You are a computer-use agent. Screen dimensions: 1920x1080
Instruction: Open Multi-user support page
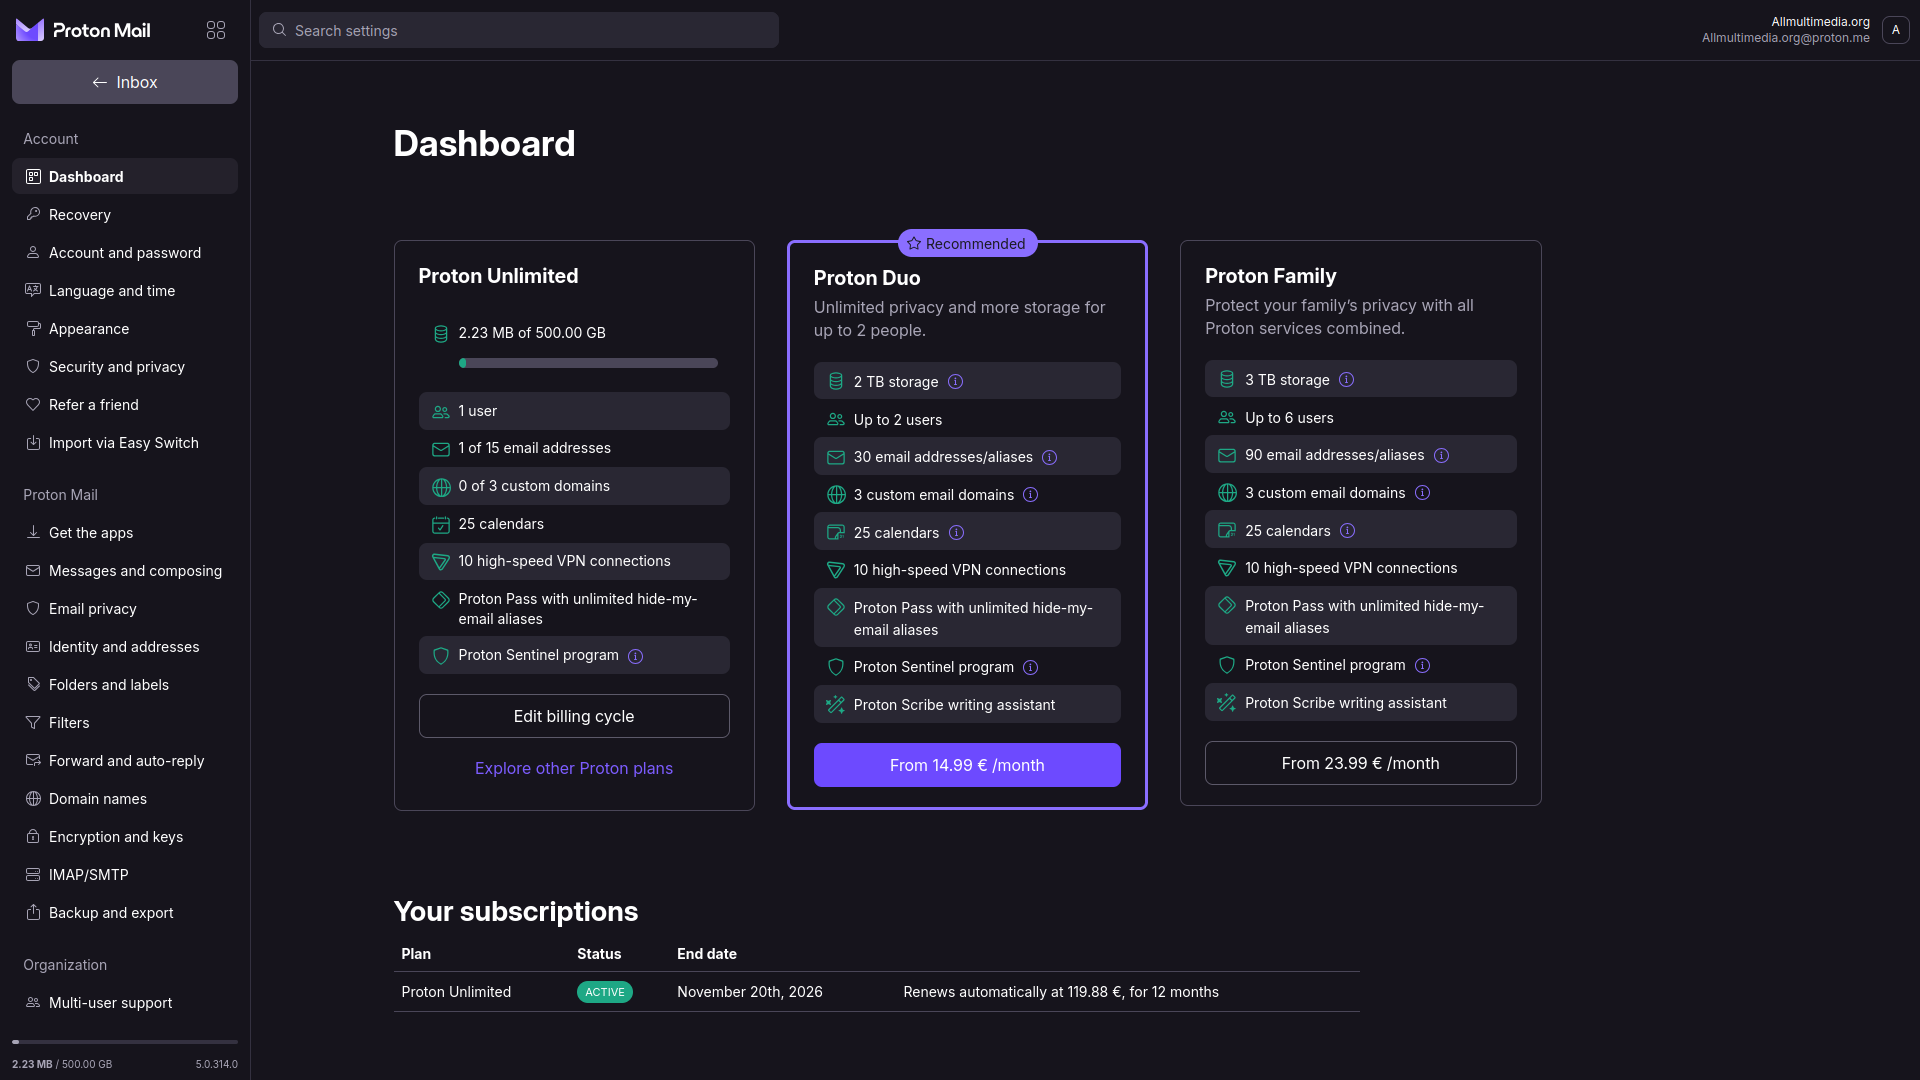(110, 1003)
